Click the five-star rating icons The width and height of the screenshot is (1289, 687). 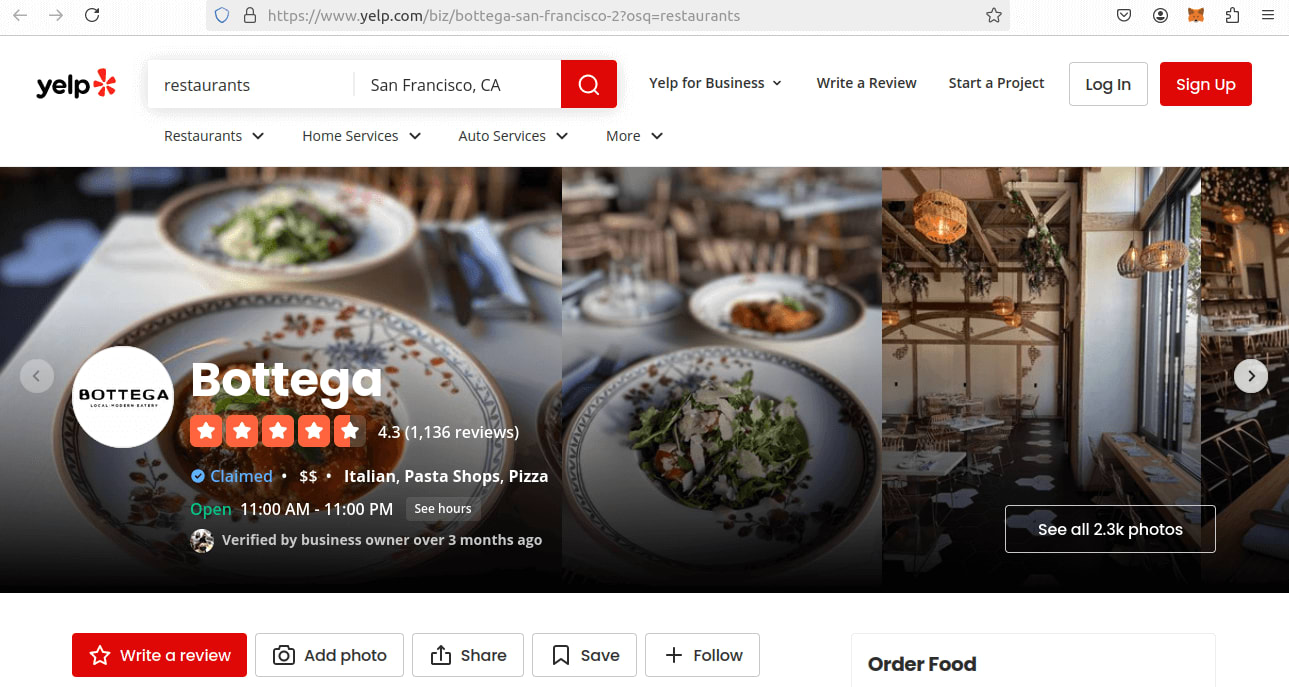click(278, 432)
